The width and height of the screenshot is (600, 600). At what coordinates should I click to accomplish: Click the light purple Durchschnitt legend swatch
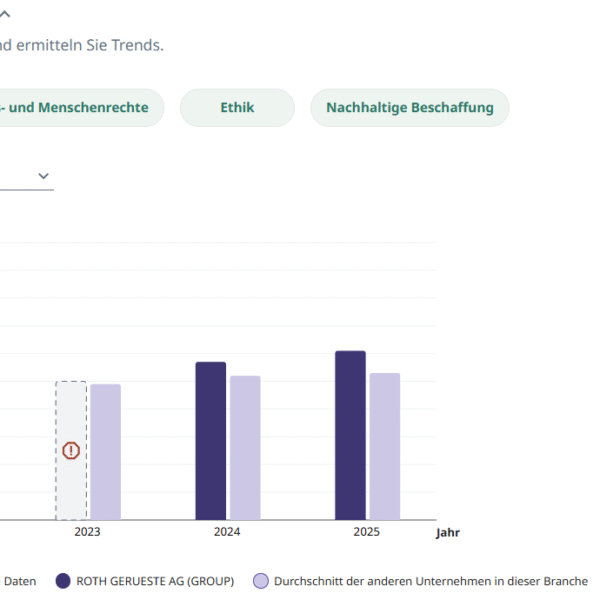pyautogui.click(x=261, y=580)
